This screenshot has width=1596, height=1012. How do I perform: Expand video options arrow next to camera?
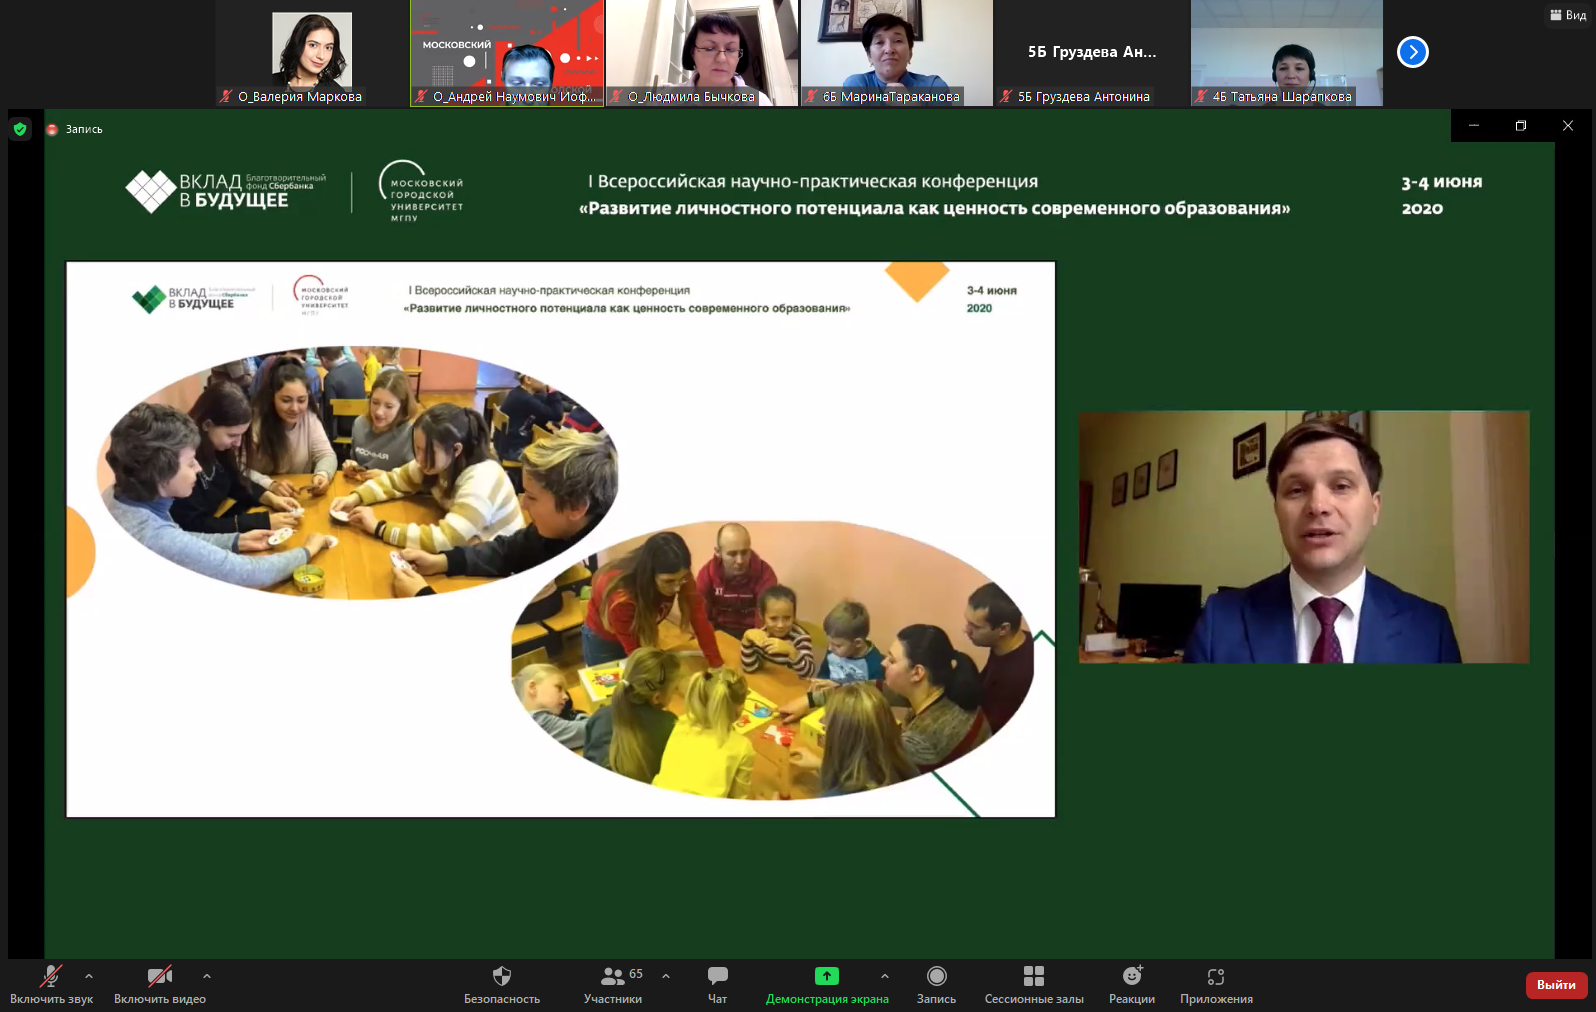coord(207,976)
